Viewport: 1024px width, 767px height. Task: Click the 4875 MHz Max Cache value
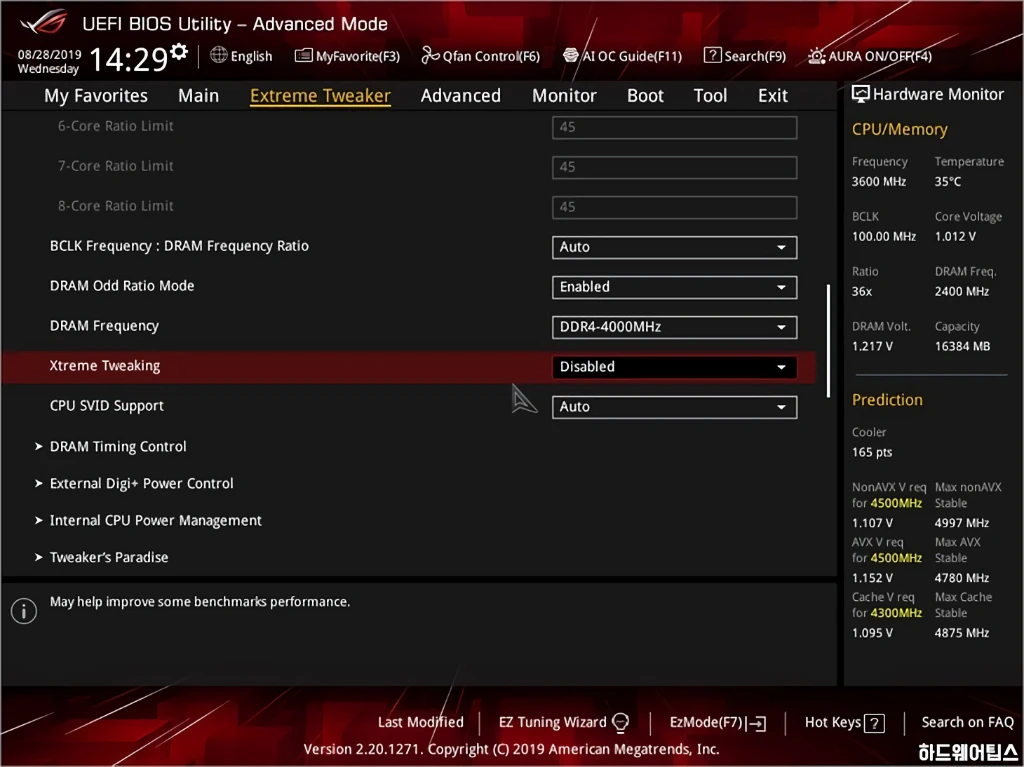point(961,632)
